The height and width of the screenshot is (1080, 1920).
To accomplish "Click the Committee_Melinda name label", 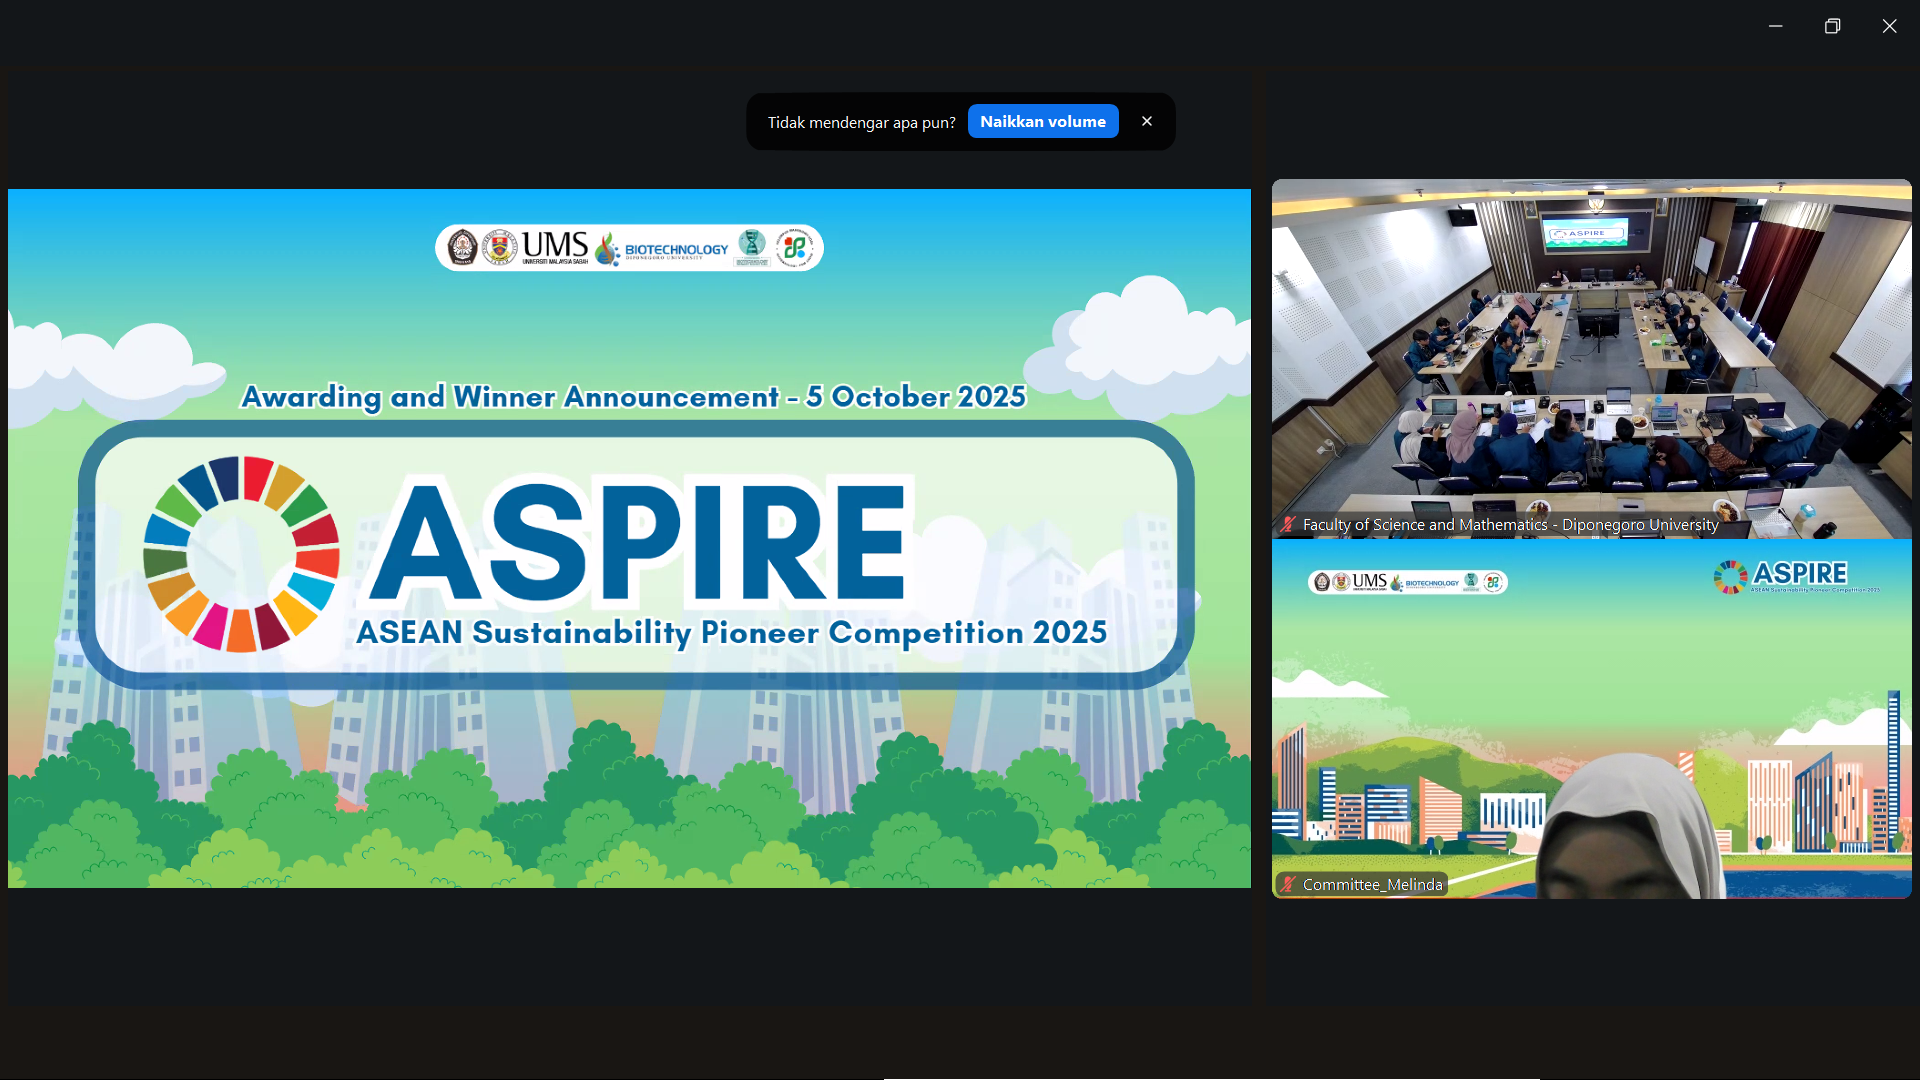I will coord(1372,884).
